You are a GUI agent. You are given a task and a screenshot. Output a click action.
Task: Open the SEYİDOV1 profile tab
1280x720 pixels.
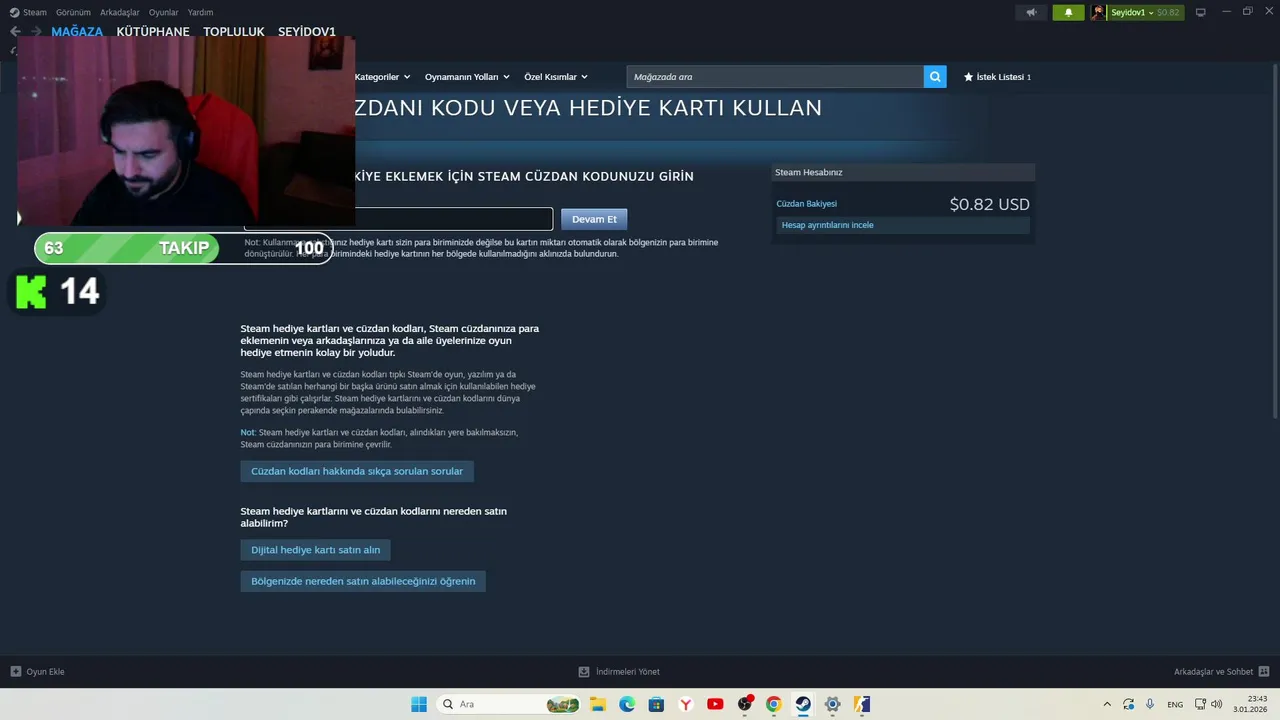307,31
